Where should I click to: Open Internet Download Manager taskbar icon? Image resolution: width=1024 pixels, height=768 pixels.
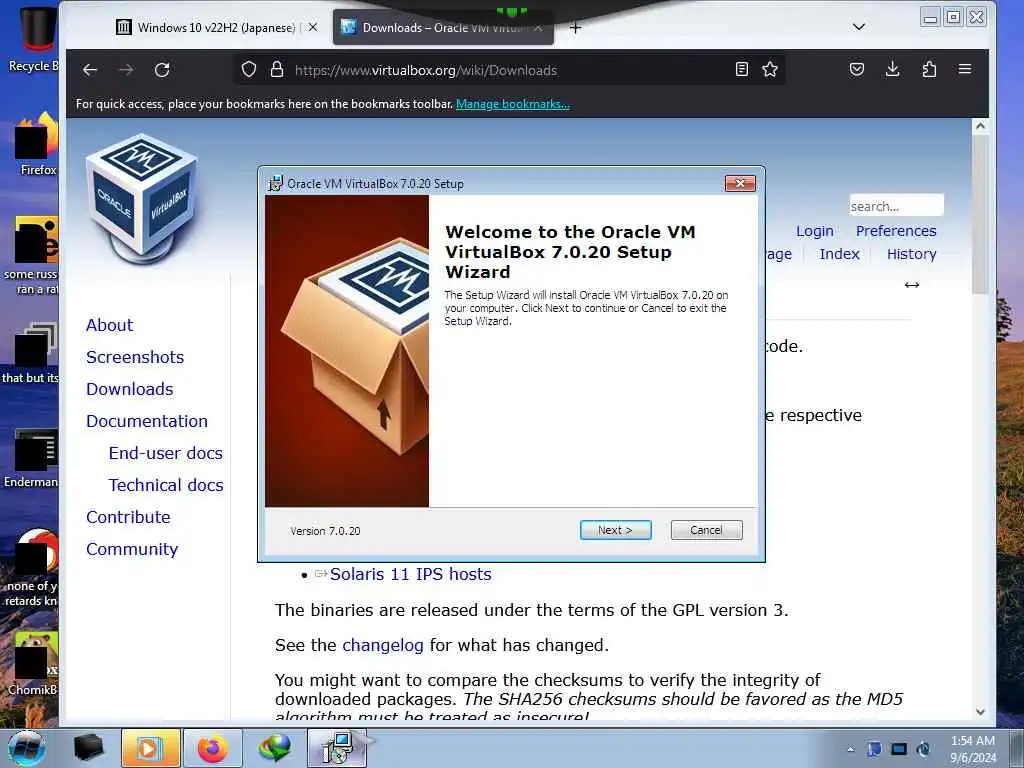[274, 748]
